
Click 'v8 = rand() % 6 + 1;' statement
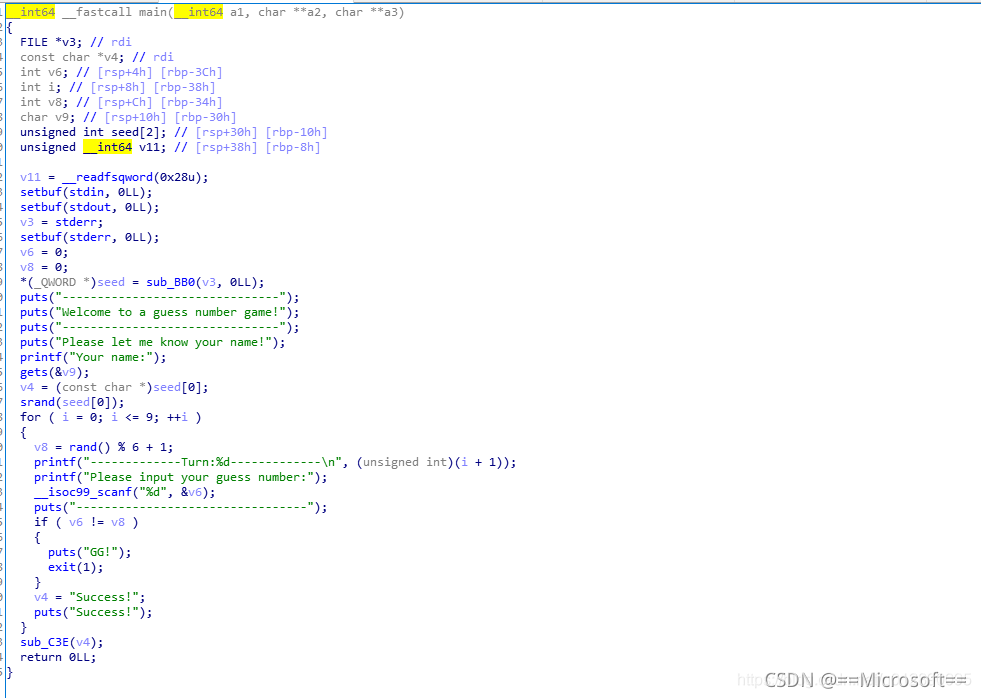(x=103, y=447)
